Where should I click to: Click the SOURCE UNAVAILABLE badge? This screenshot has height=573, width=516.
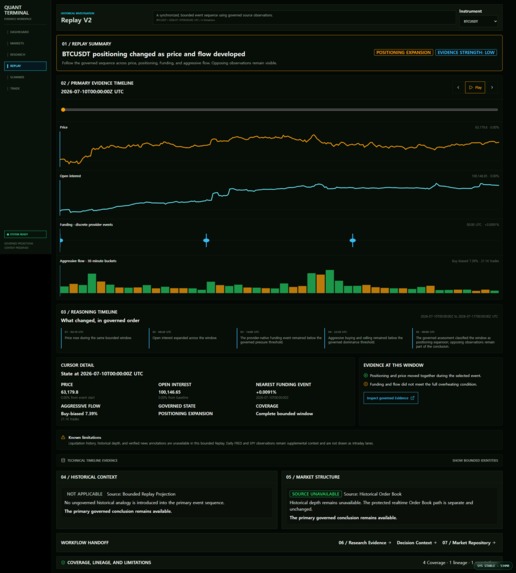(x=315, y=494)
